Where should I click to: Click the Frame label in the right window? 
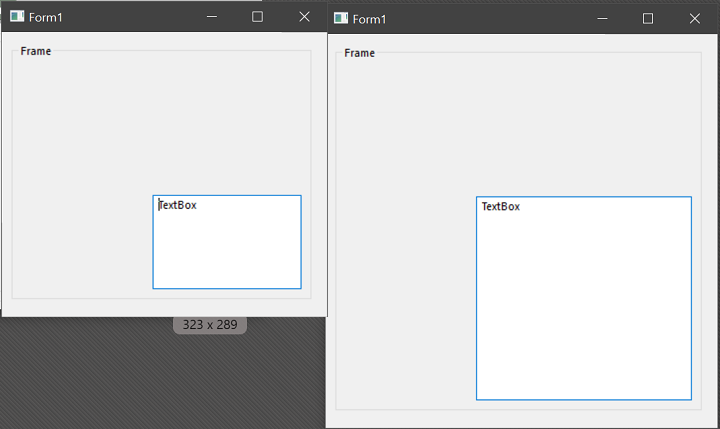coord(360,53)
